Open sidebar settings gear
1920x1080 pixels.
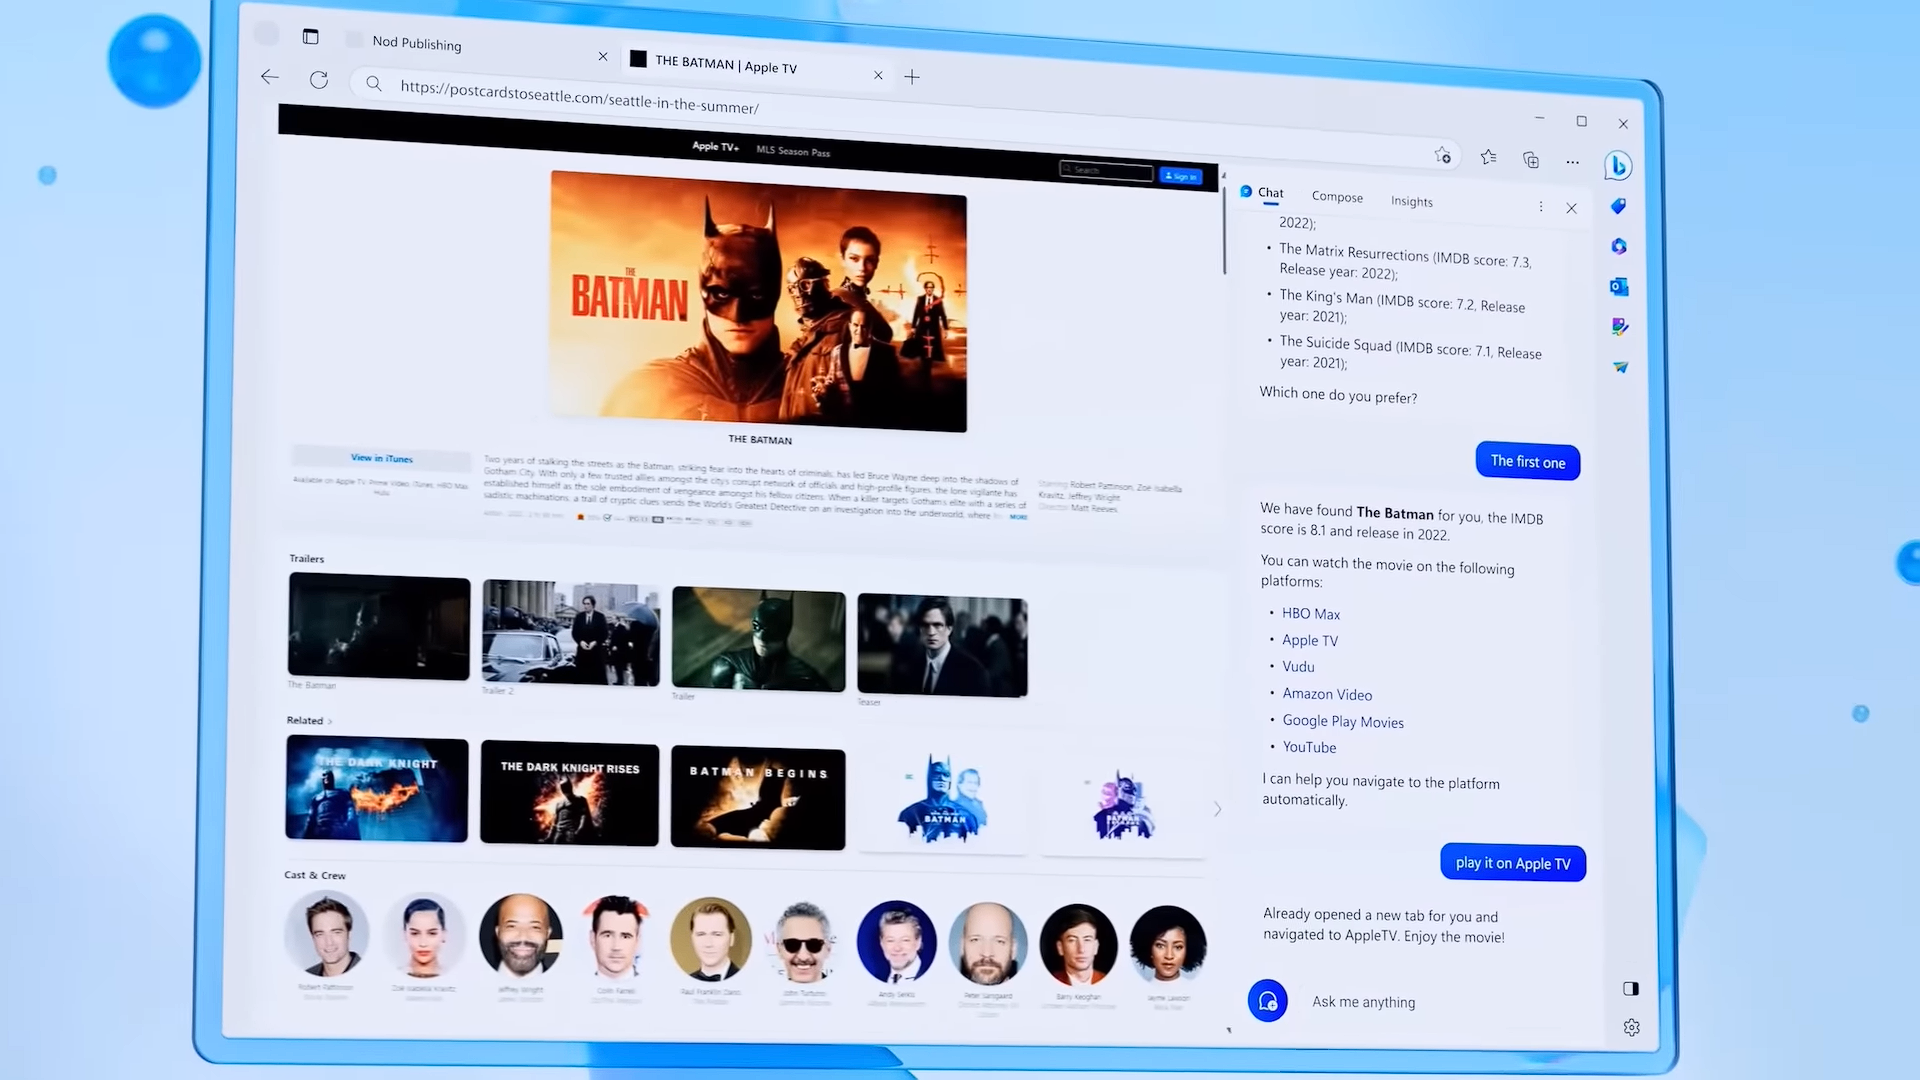pos(1632,1027)
